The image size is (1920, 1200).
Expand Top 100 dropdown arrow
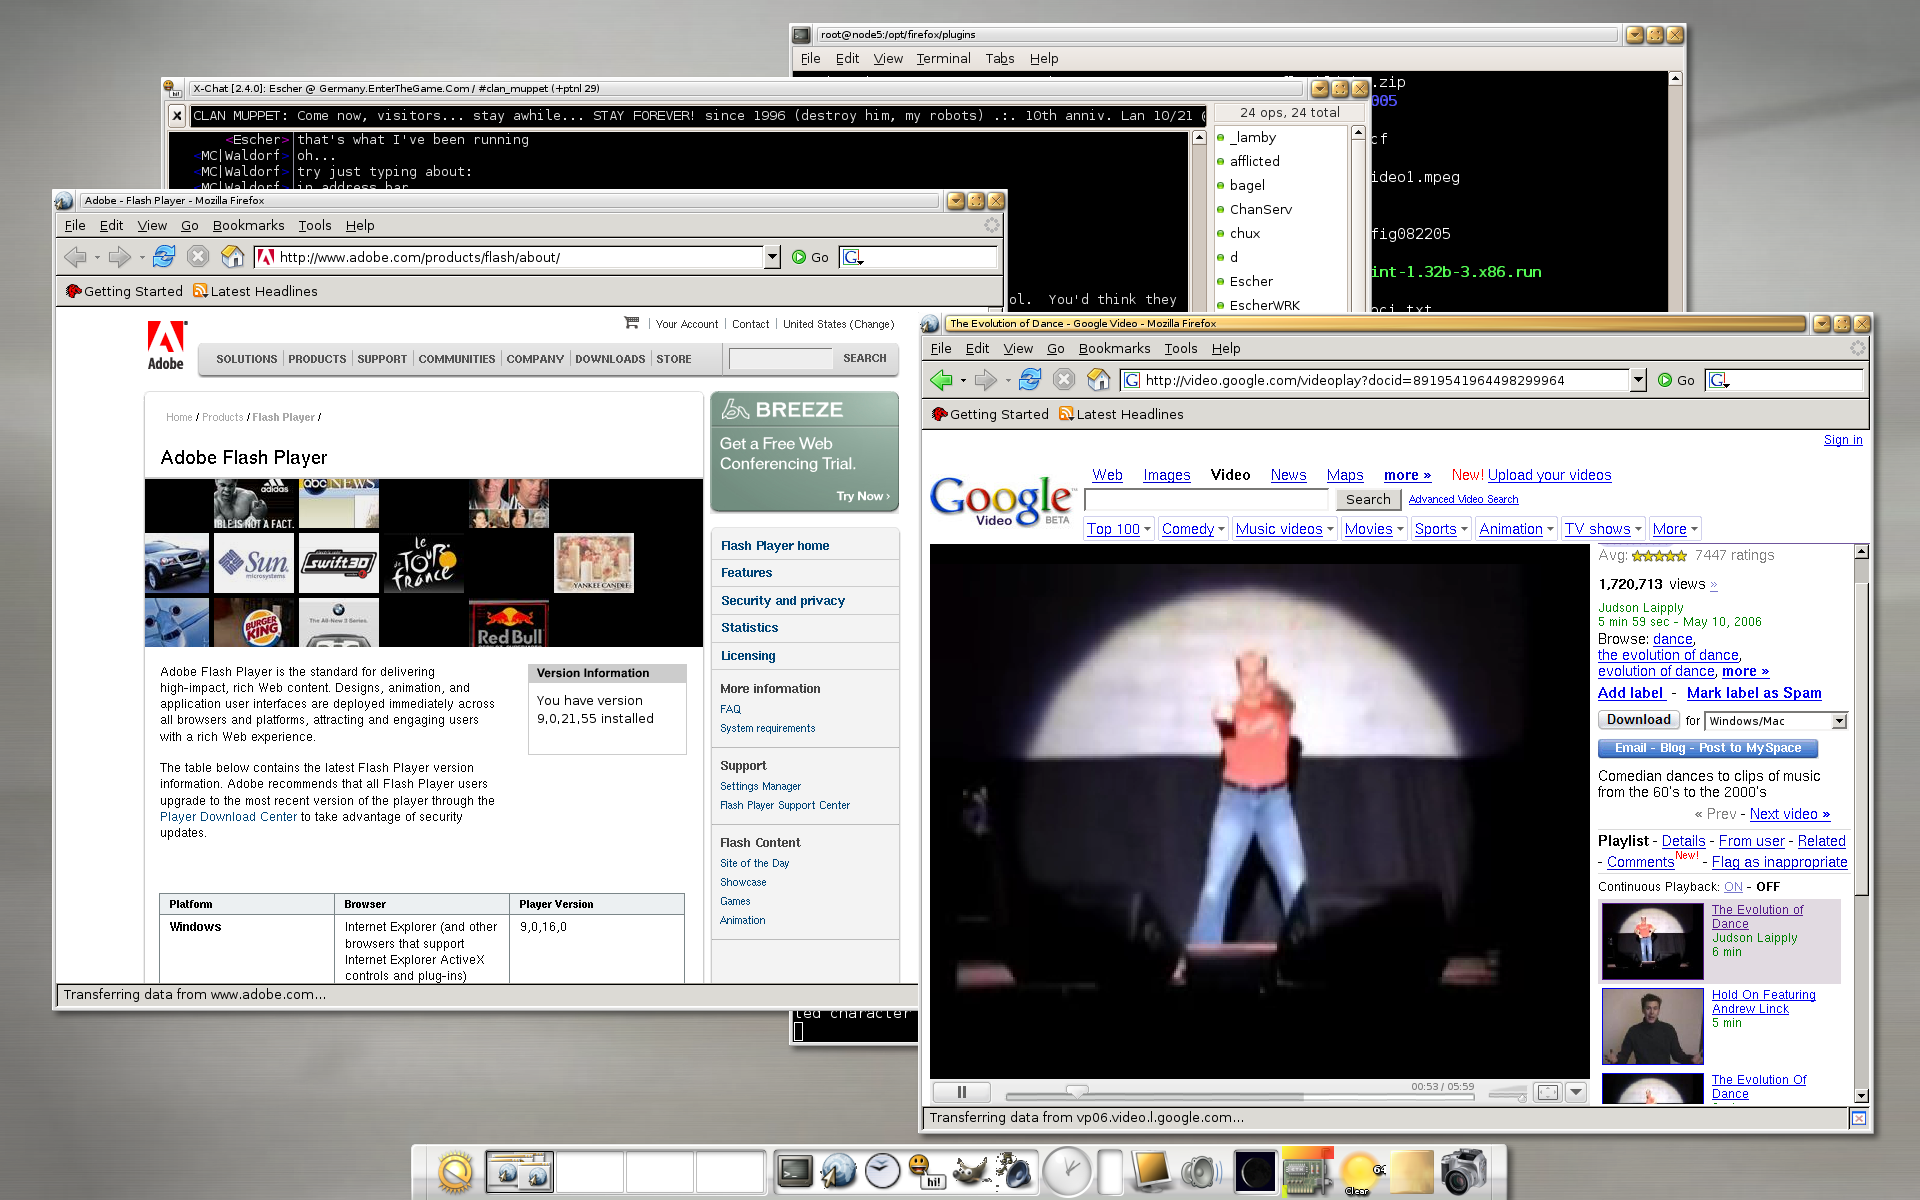1147,529
